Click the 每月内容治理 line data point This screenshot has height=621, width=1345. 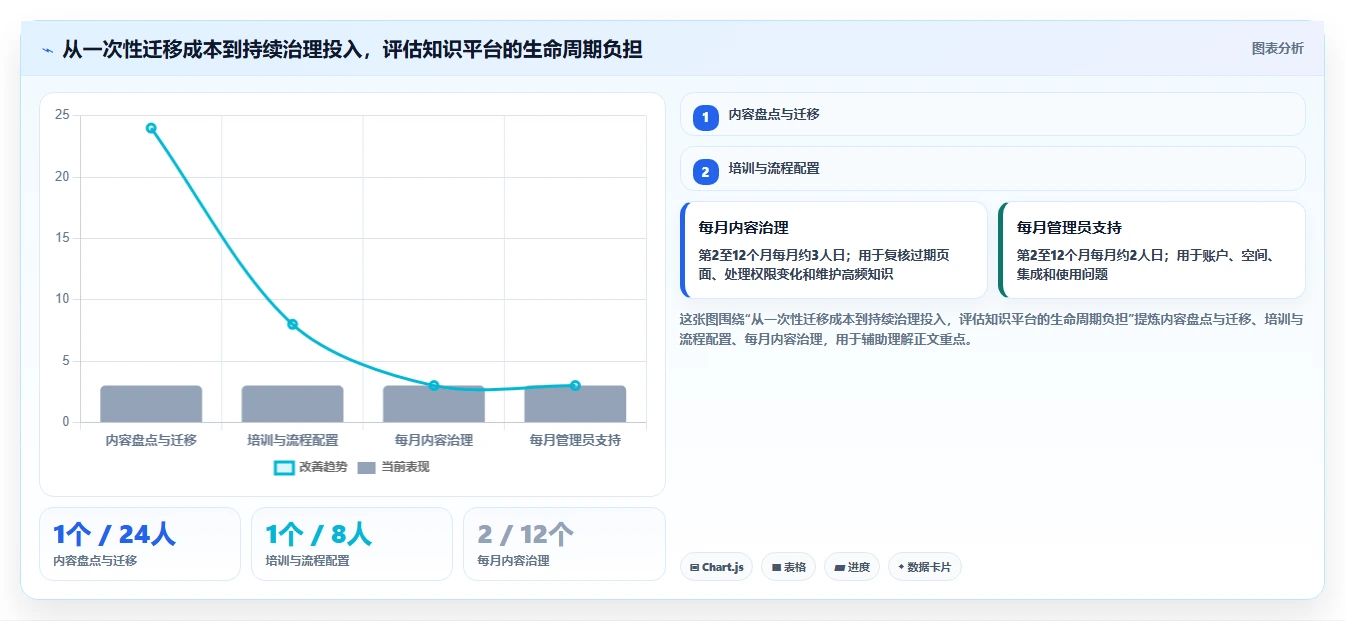pos(433,385)
